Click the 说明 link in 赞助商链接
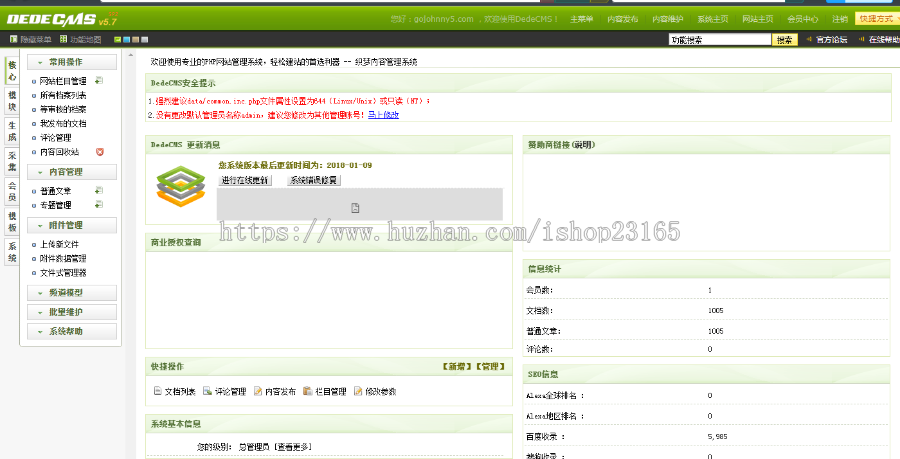 (583, 145)
